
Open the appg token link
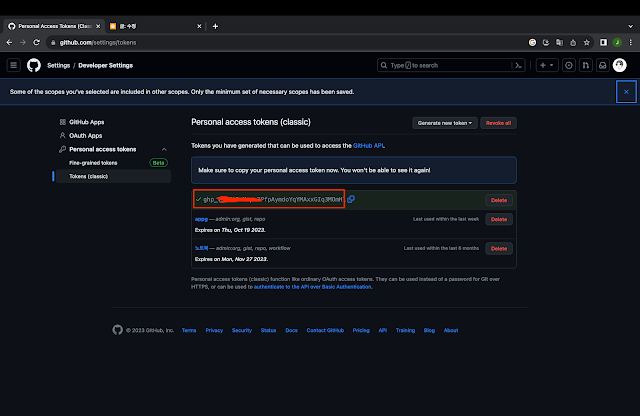[201, 219]
